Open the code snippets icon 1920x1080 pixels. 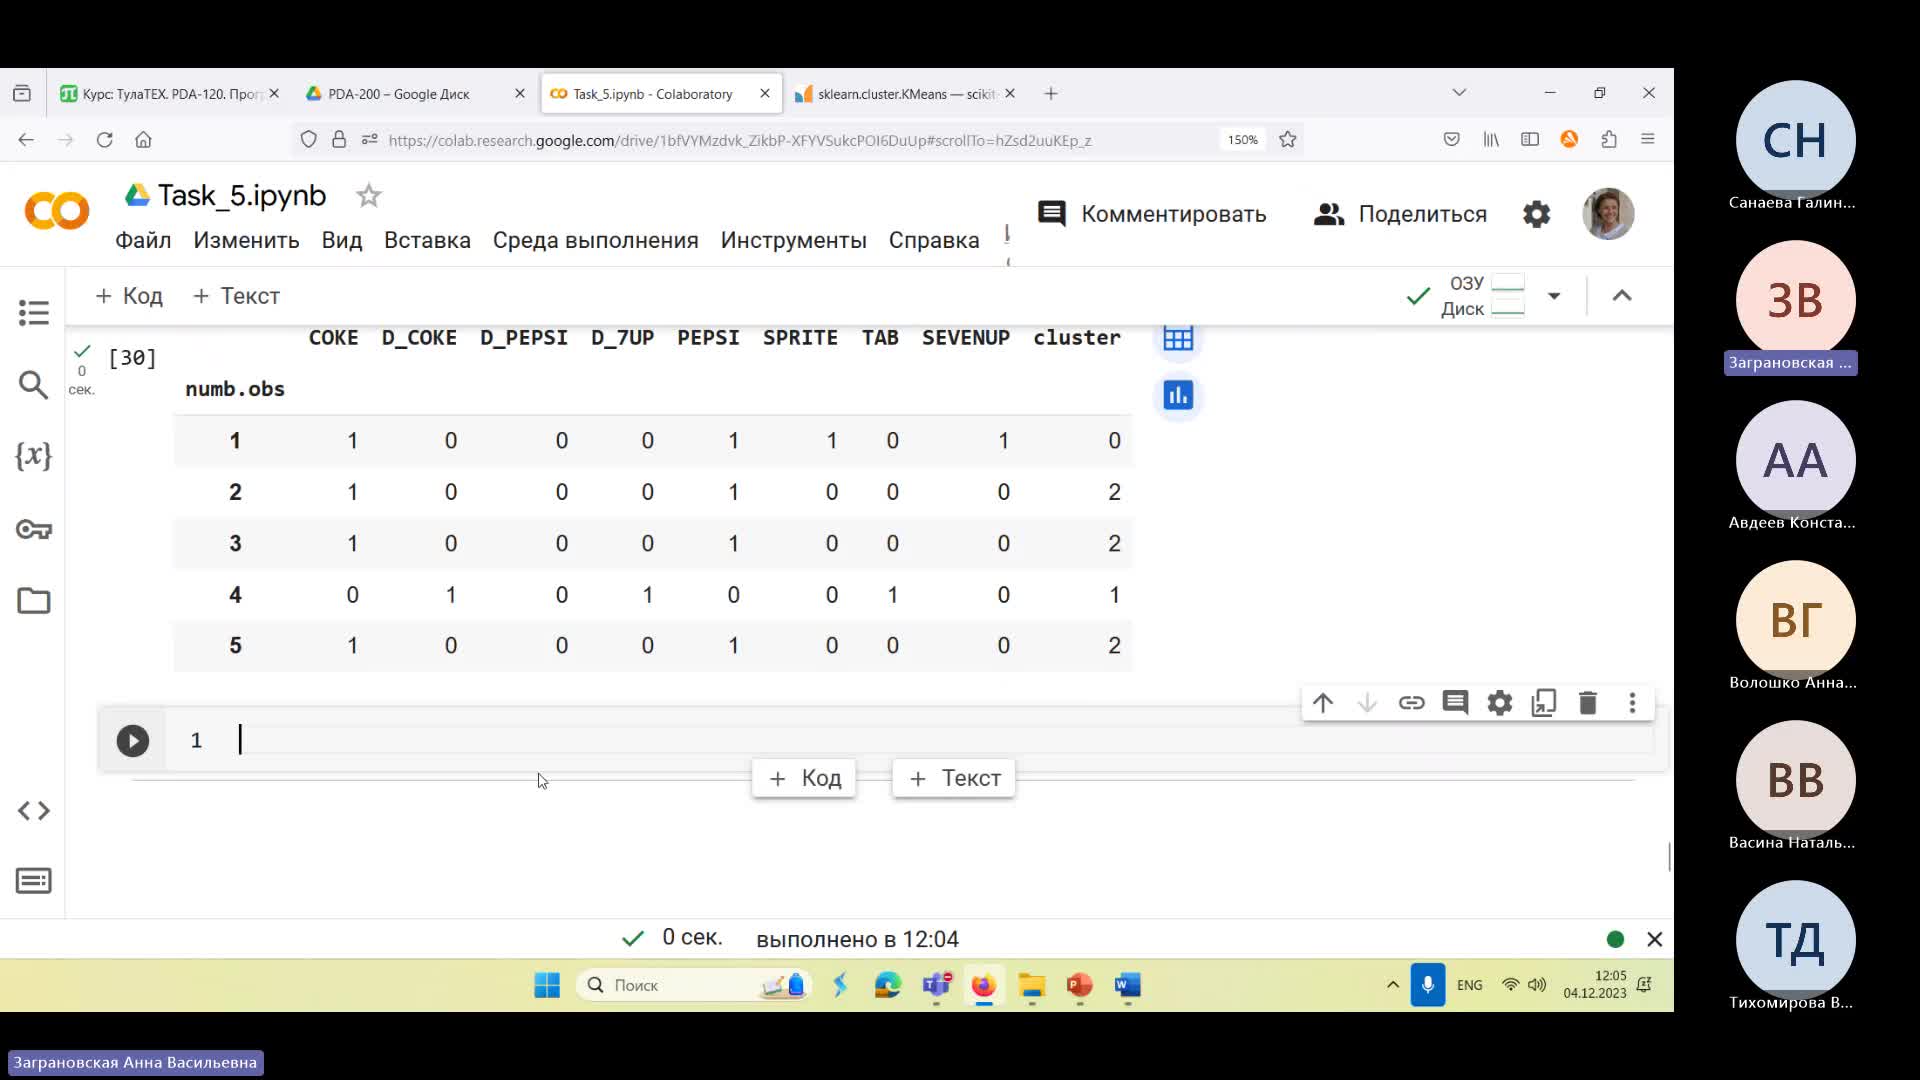33,811
